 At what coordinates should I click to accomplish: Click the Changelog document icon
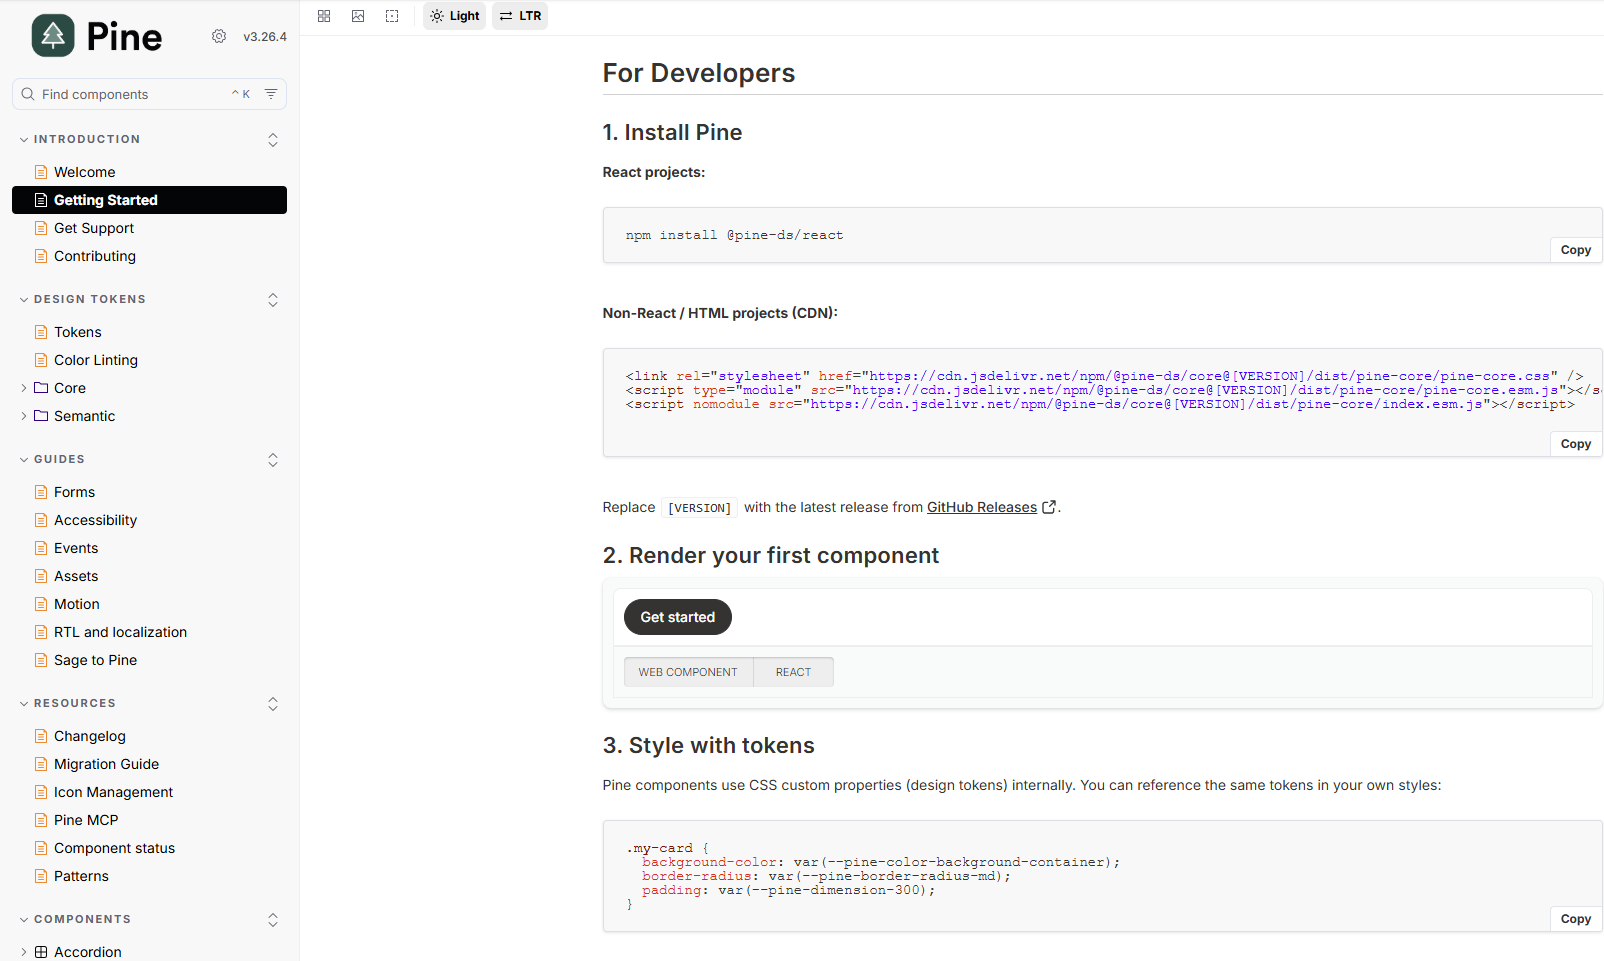pos(41,736)
